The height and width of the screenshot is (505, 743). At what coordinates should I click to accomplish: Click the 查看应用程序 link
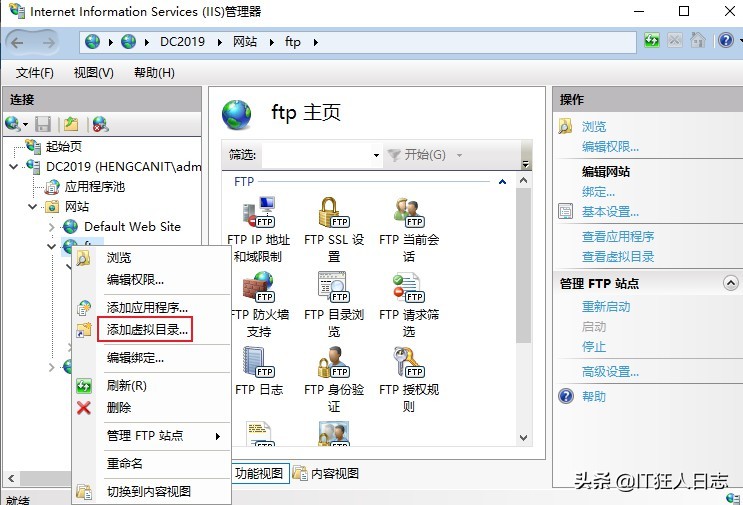(x=618, y=236)
